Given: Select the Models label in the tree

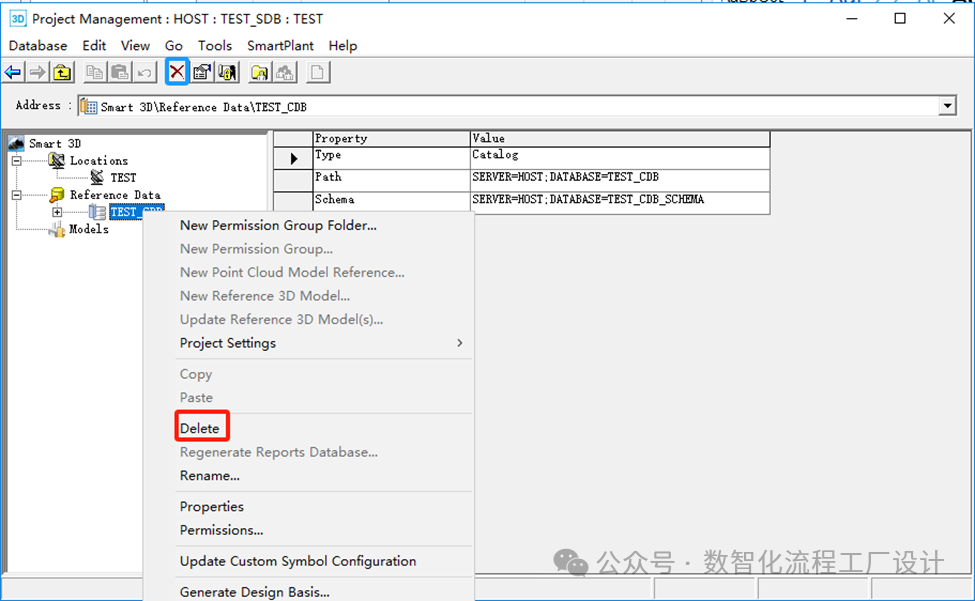Looking at the screenshot, I should (x=89, y=229).
